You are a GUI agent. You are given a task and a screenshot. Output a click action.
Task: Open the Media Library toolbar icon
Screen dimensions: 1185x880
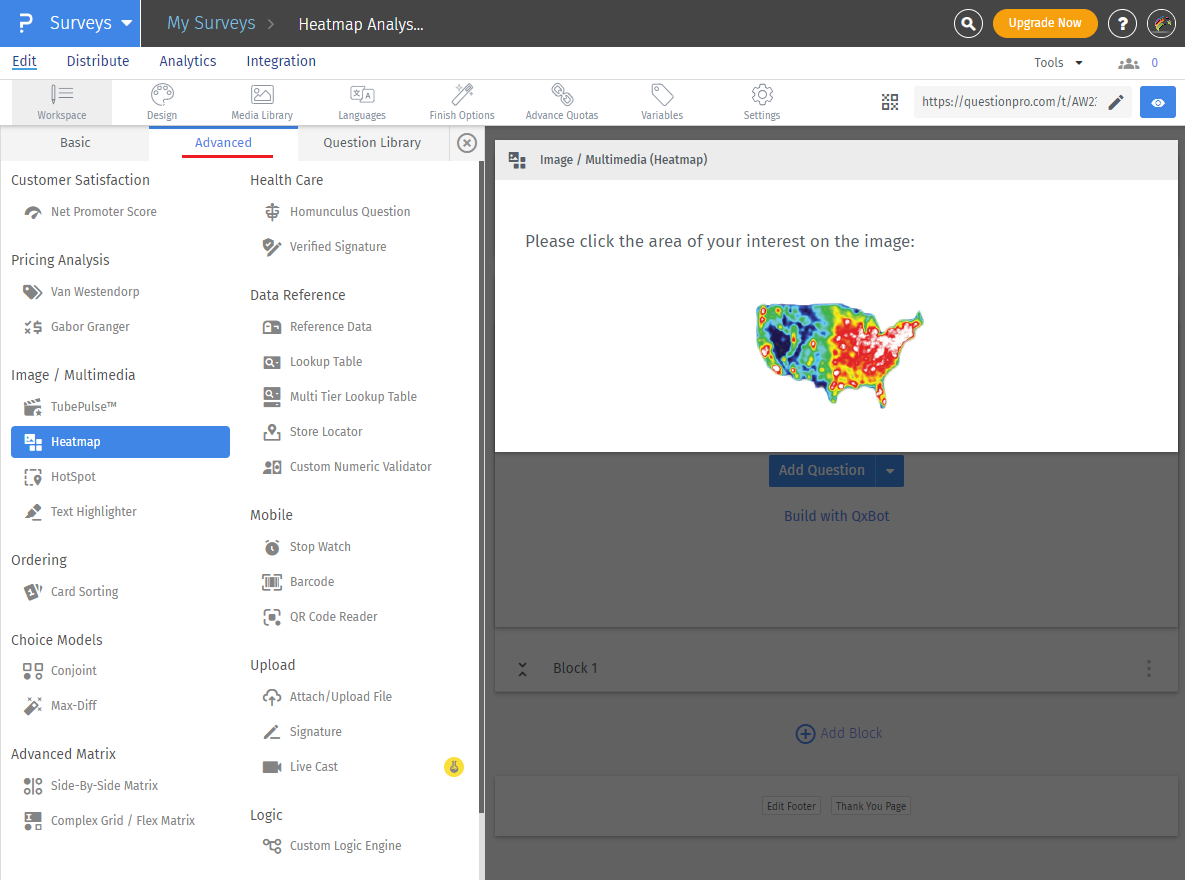(261, 100)
